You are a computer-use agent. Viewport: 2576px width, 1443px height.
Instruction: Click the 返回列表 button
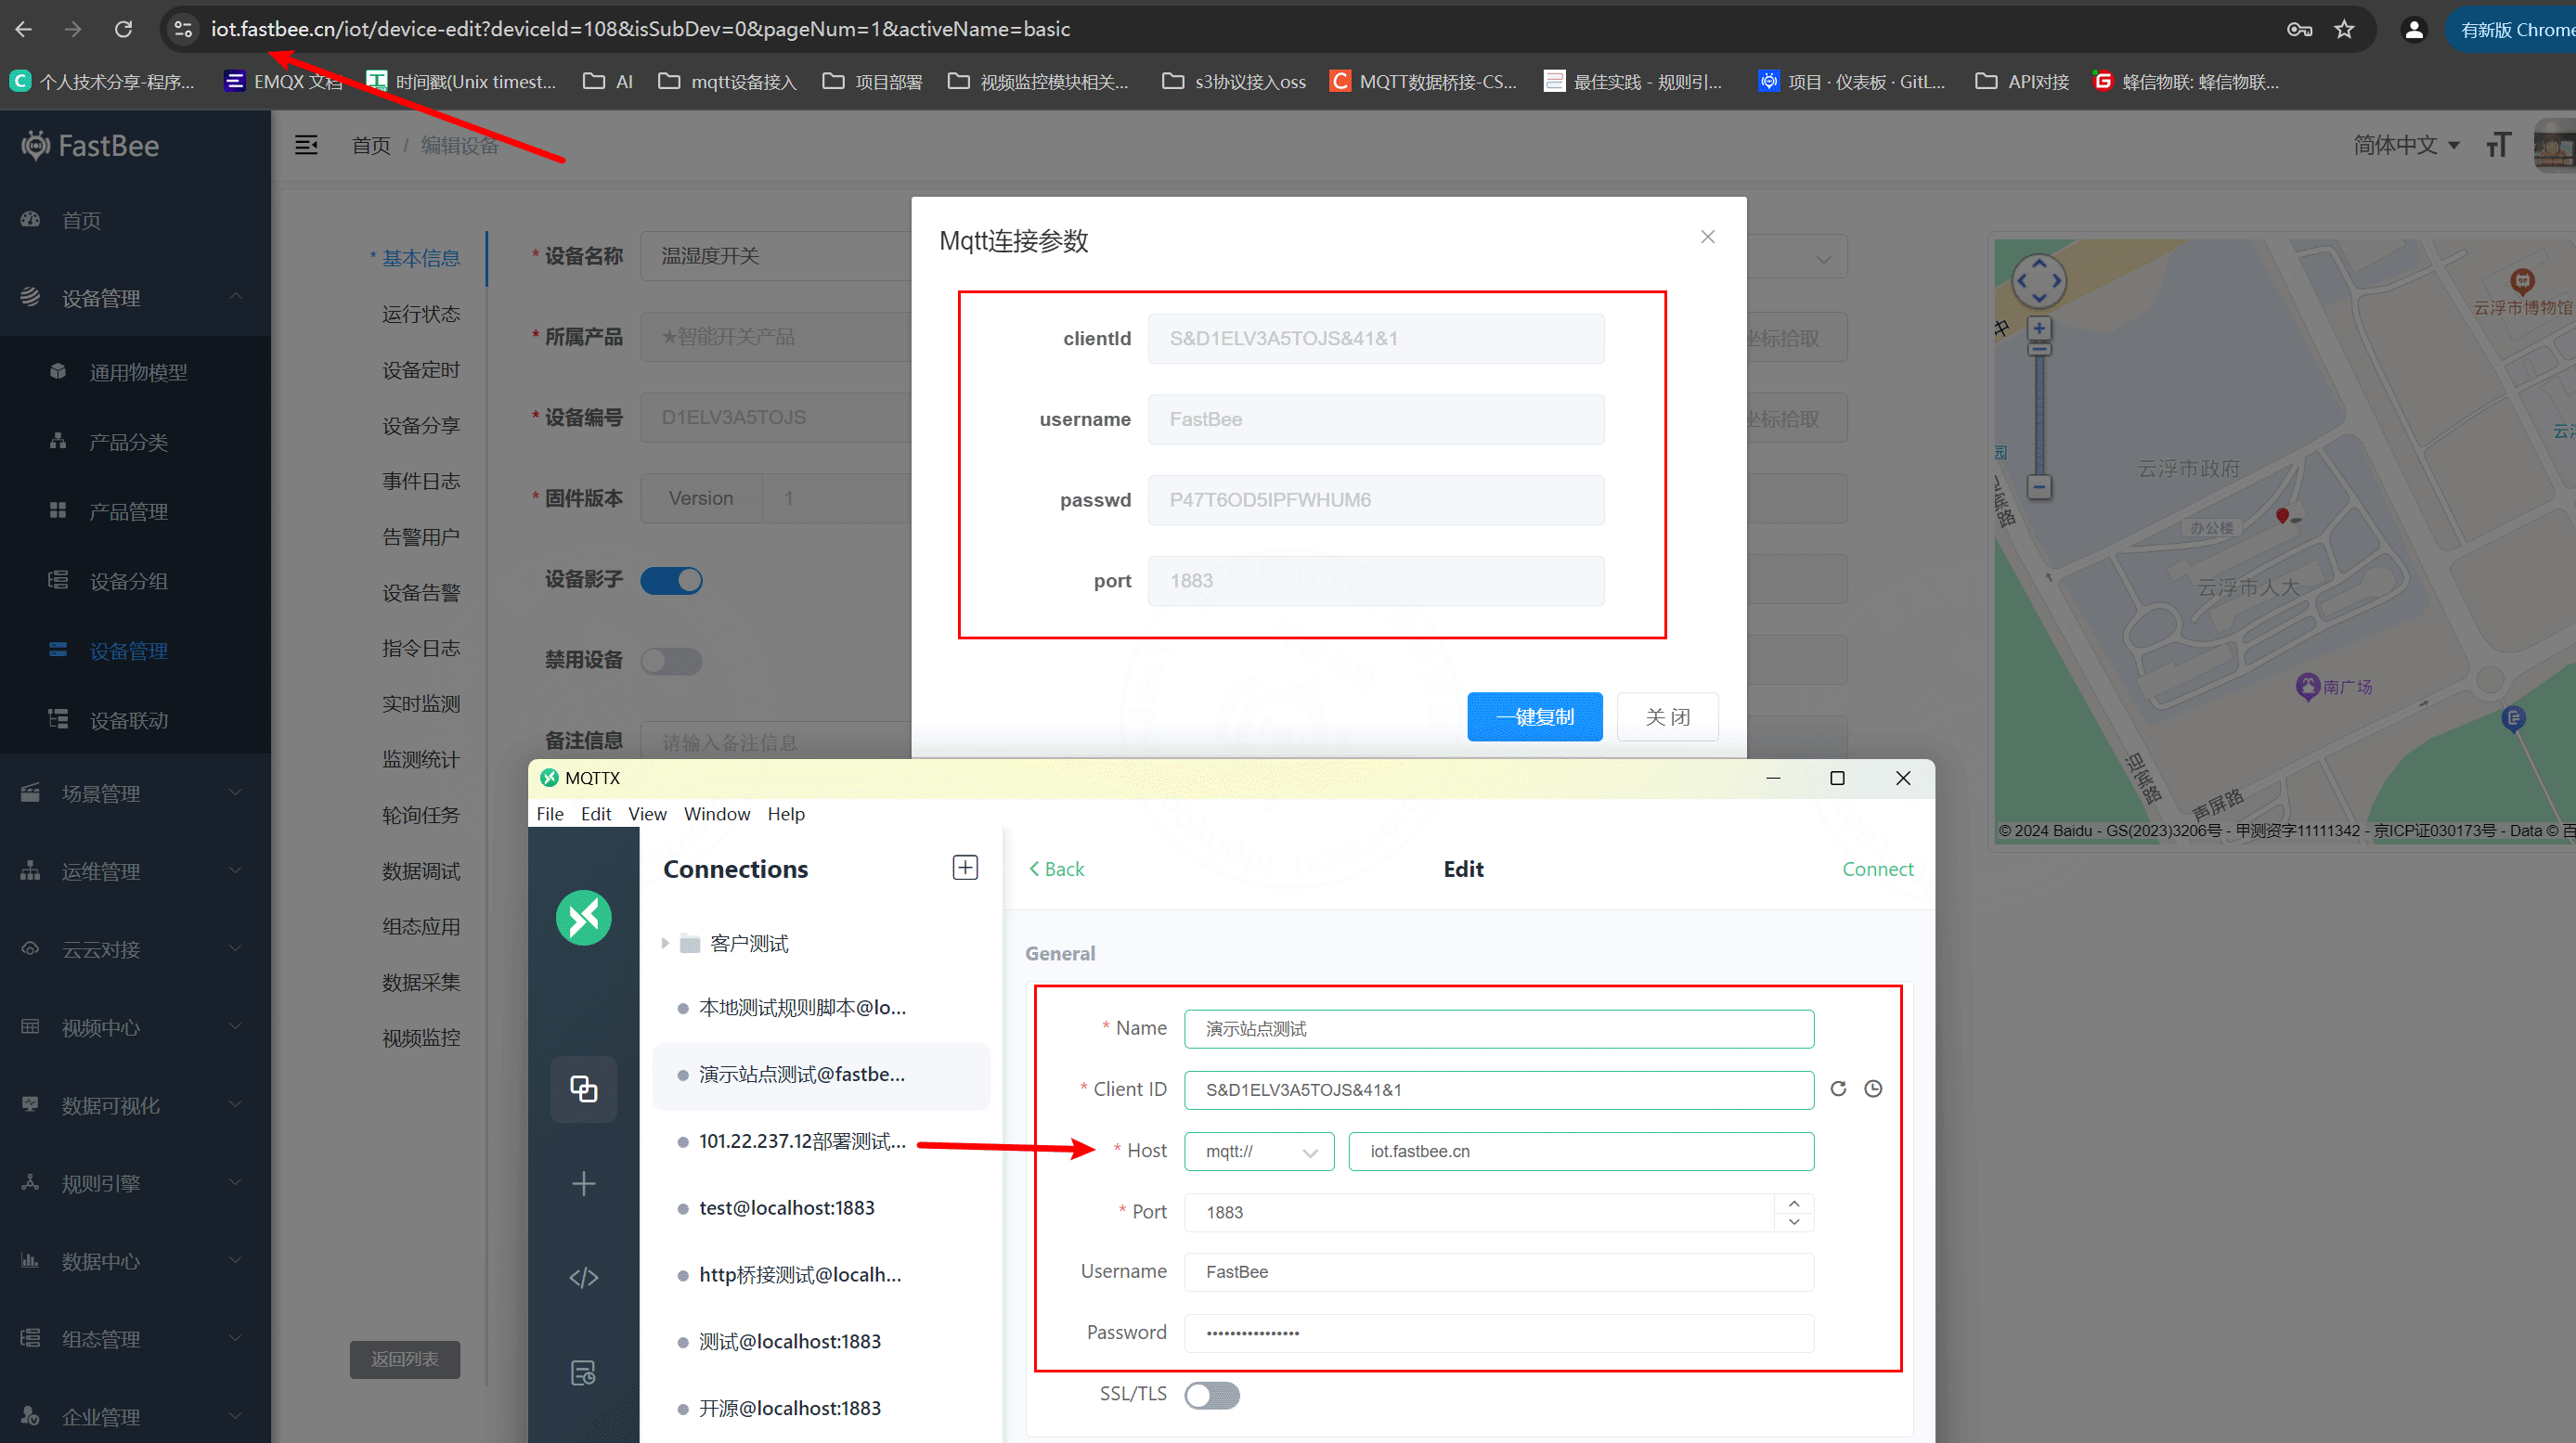[x=404, y=1359]
